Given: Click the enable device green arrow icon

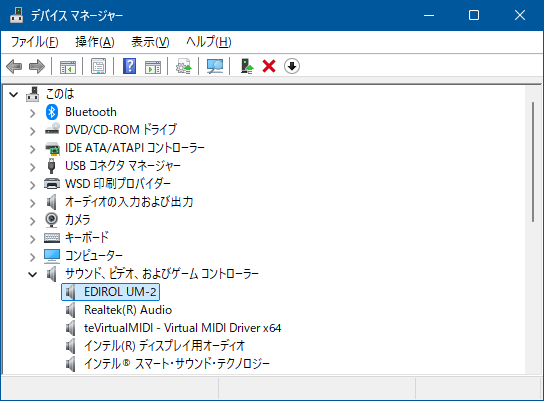Looking at the screenshot, I should [247, 66].
